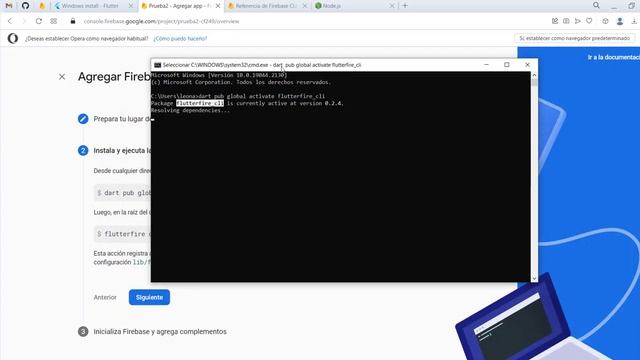
Task: Click the cmd scrollbar down arrow
Action: click(534, 278)
